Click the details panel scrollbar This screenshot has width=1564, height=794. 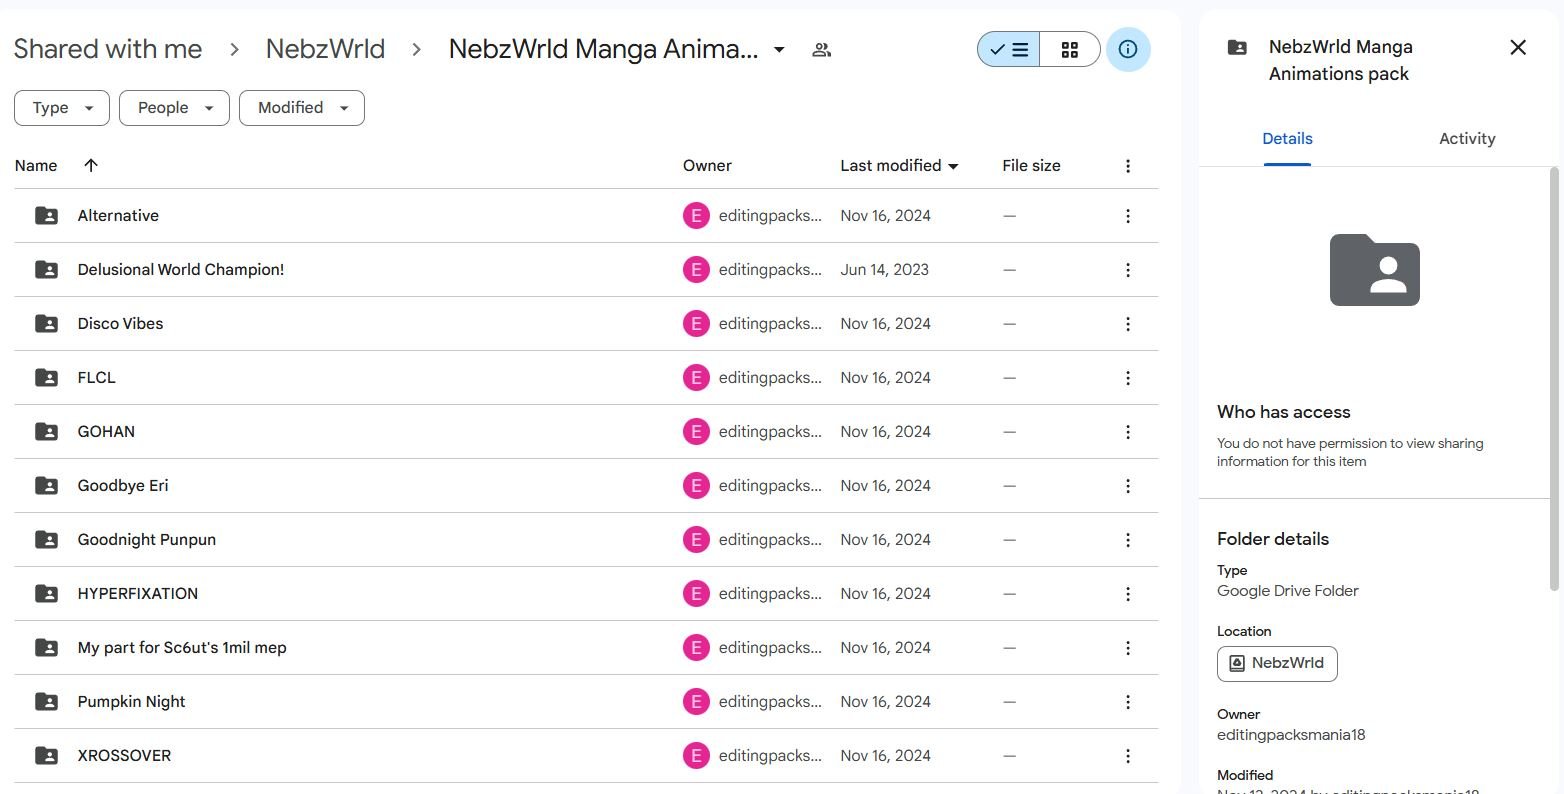1554,380
